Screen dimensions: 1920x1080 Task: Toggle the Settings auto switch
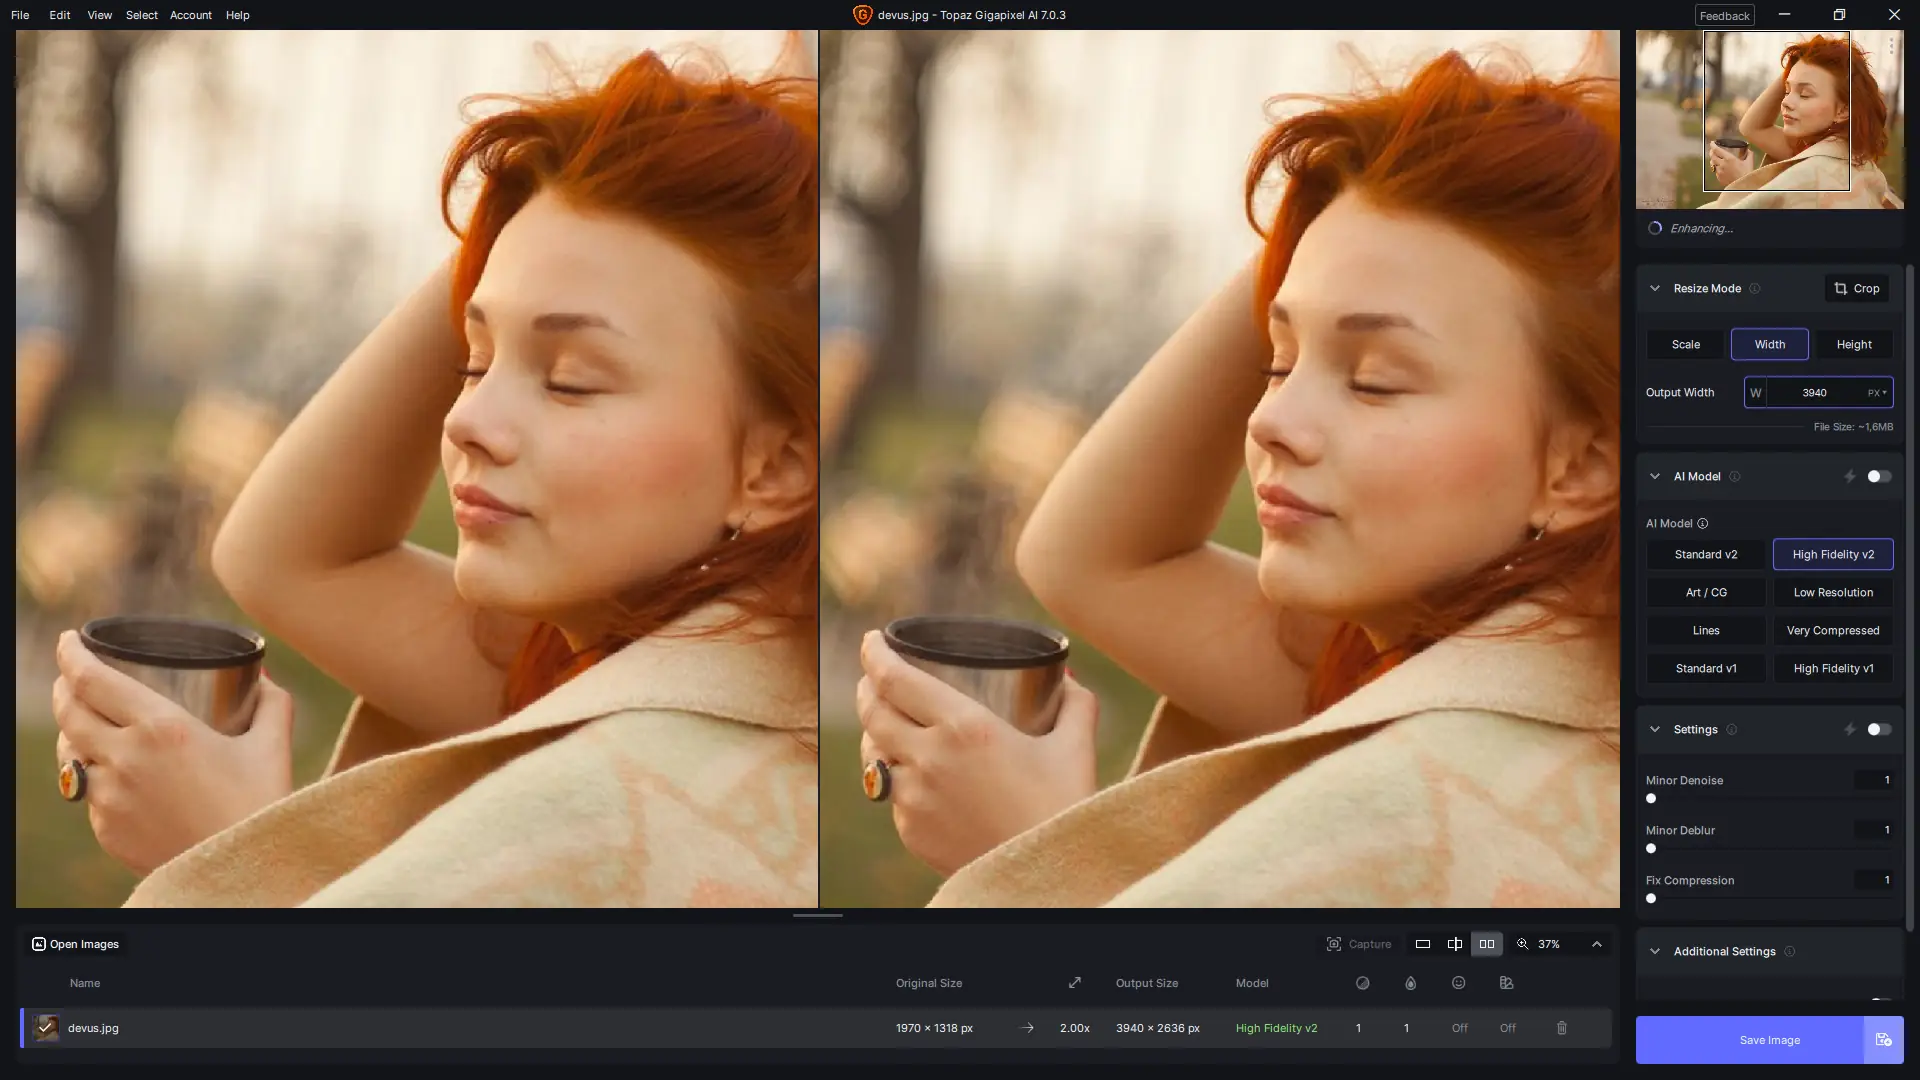pyautogui.click(x=1879, y=730)
